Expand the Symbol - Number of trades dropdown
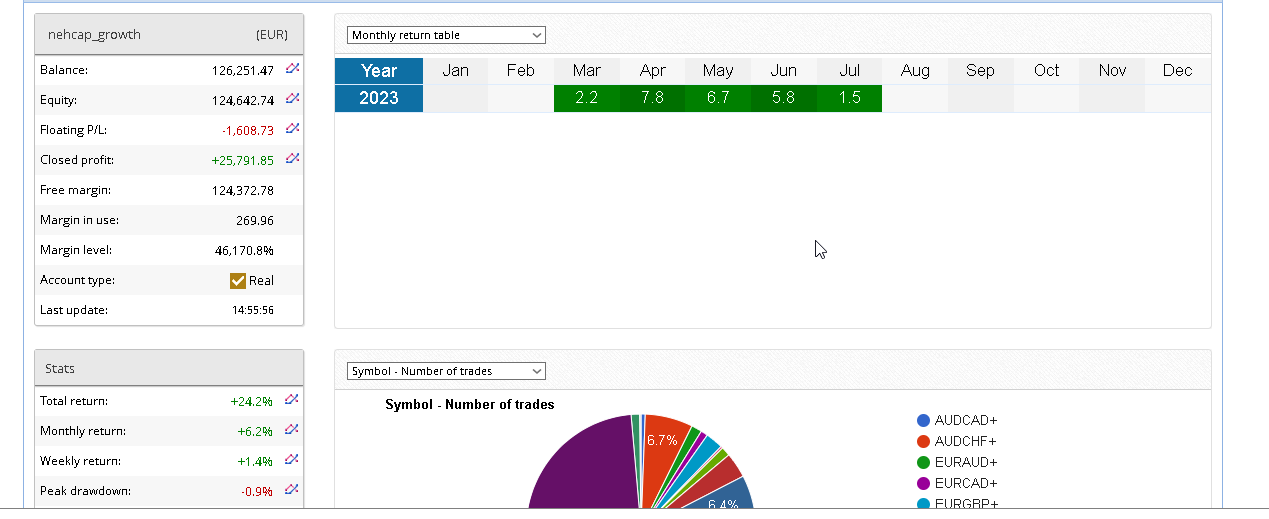Screen dimensions: 1269x519 coord(446,371)
